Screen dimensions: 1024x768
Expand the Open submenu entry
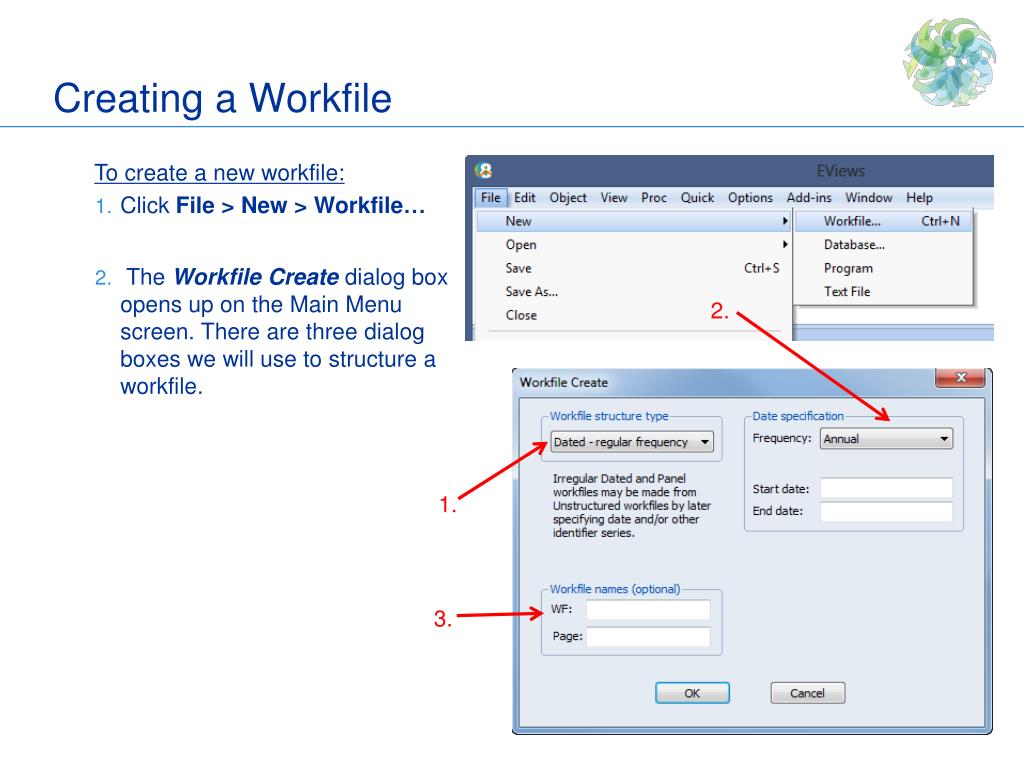pos(633,245)
